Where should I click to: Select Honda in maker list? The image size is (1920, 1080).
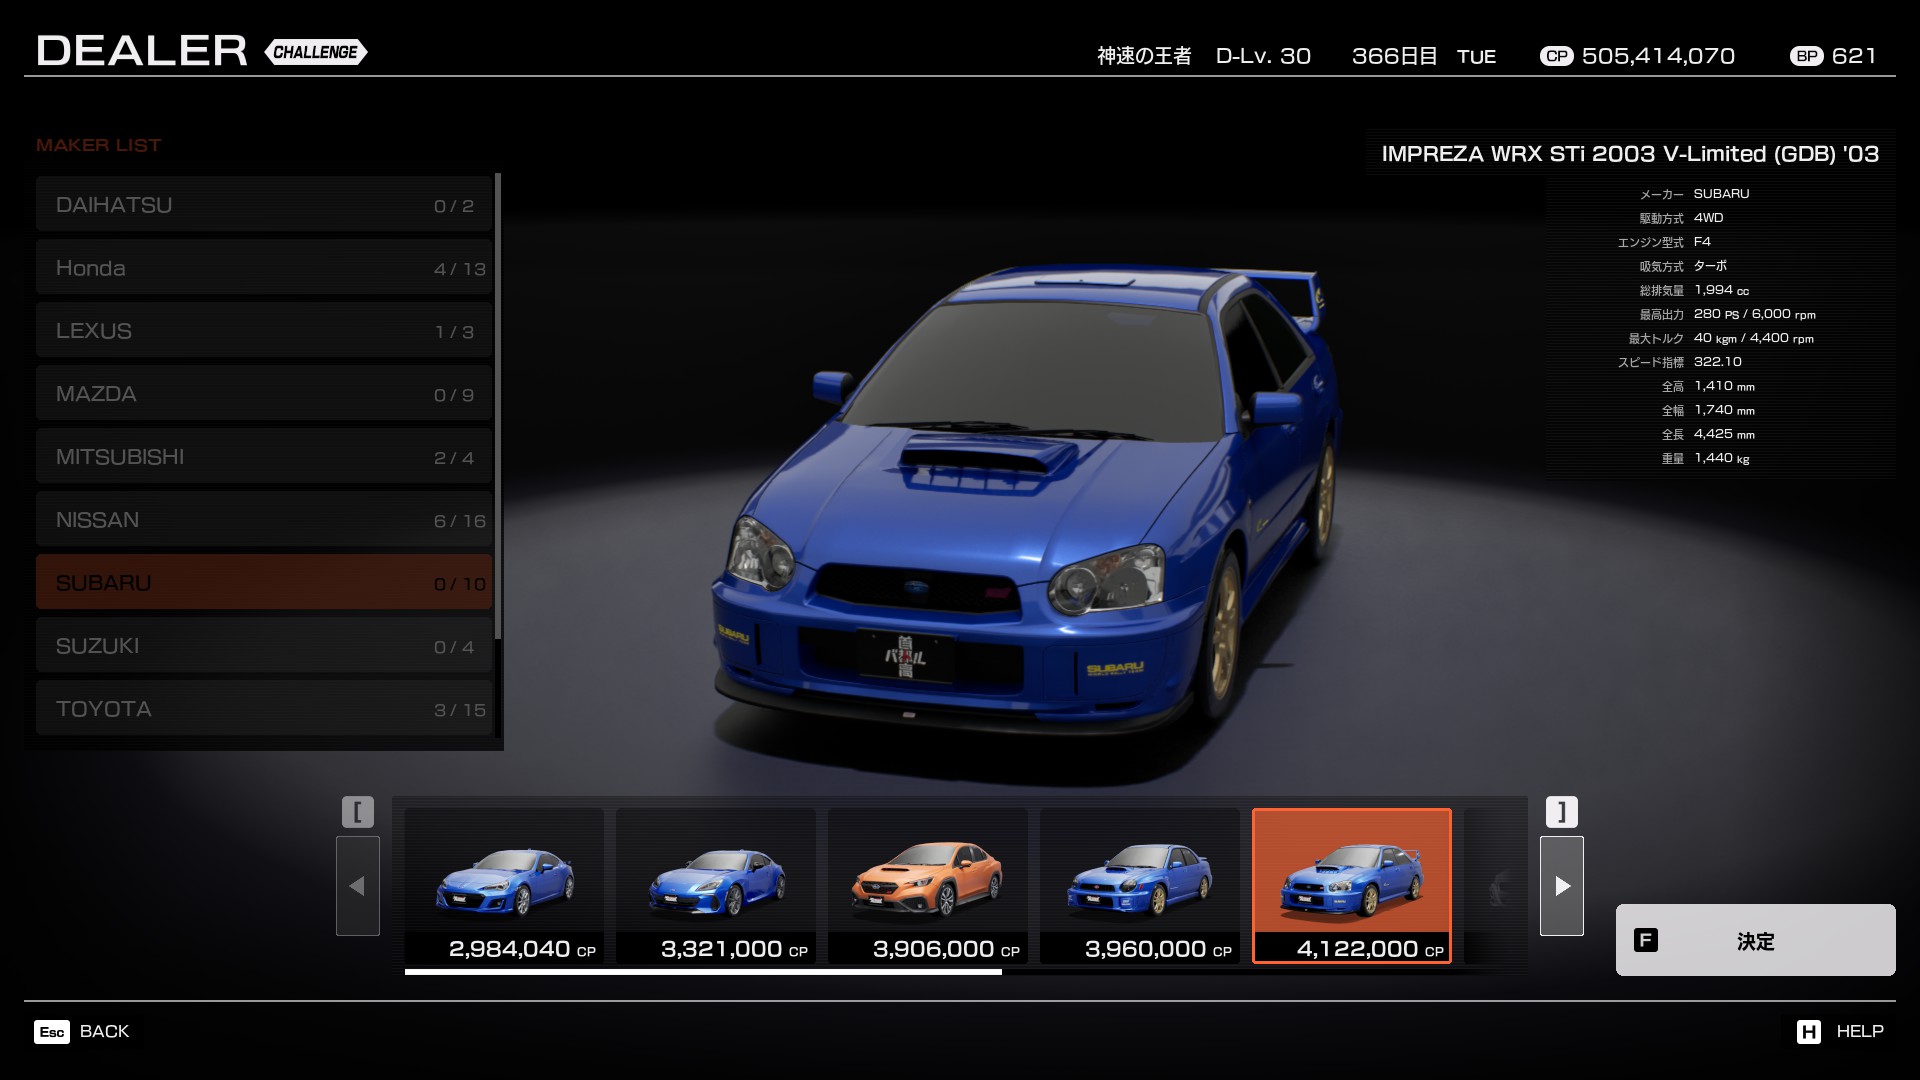[x=264, y=268]
